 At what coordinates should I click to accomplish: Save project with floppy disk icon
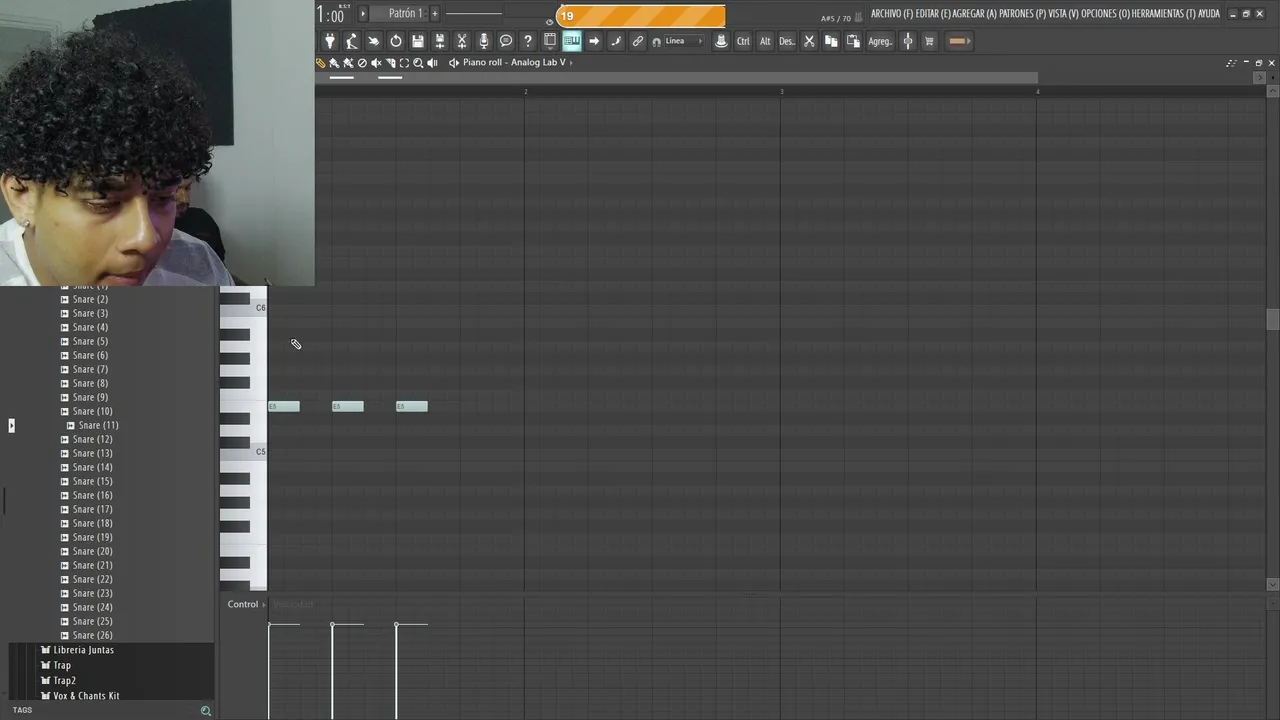pyautogui.click(x=418, y=41)
